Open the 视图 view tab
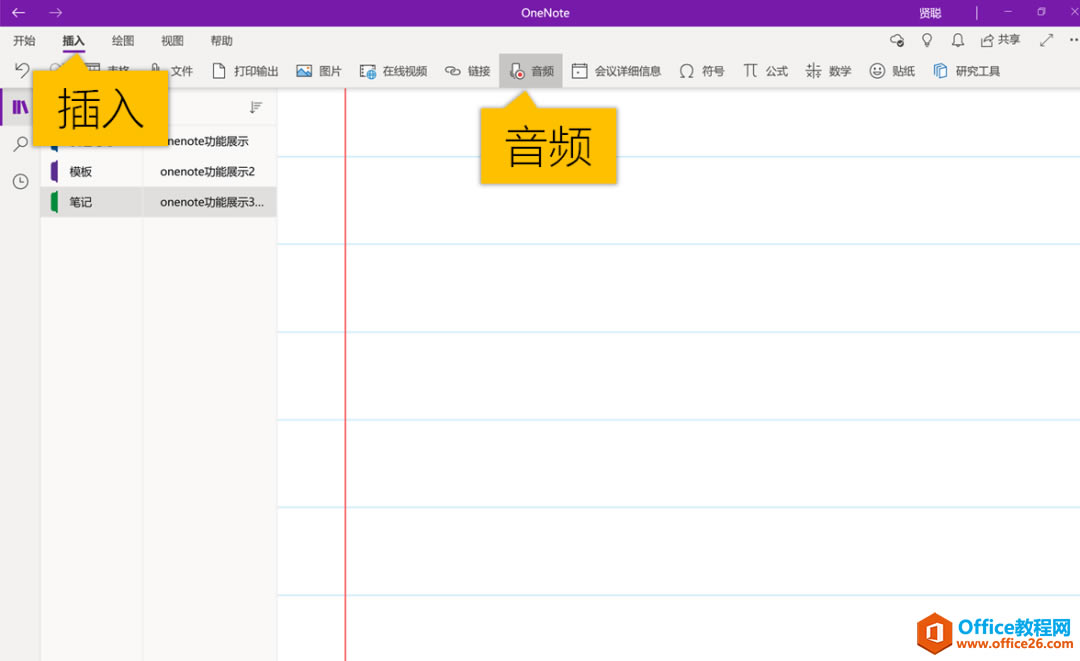The width and height of the screenshot is (1080, 661). (171, 40)
